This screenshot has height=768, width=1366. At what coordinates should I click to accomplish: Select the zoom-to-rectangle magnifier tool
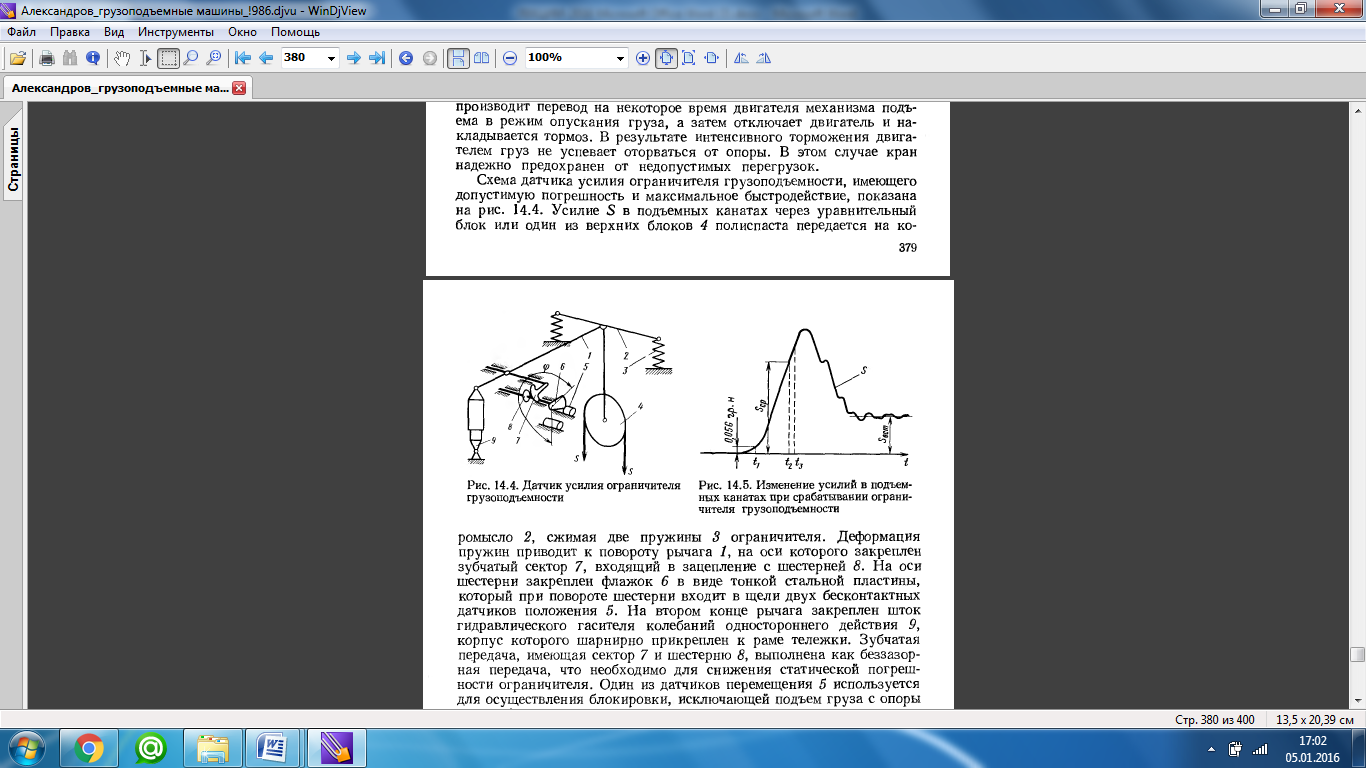coord(213,58)
